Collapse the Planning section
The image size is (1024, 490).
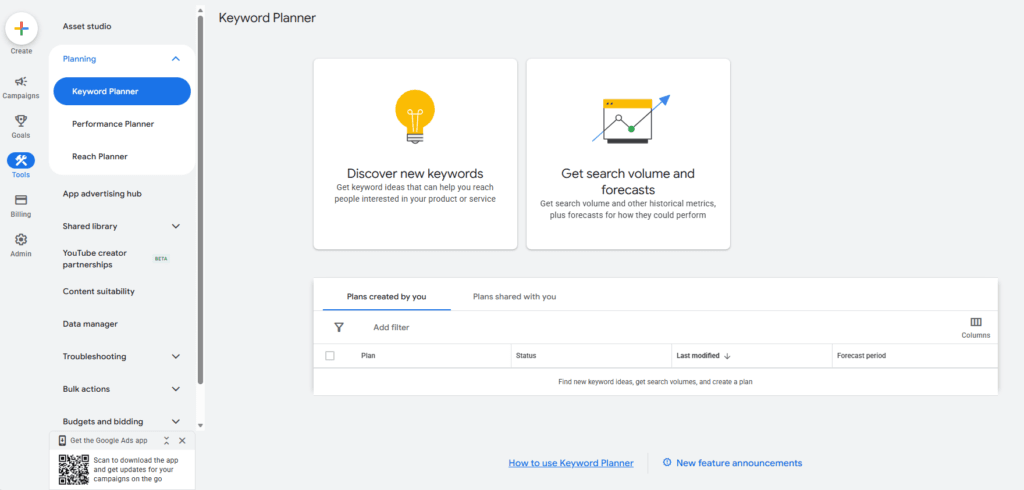point(175,59)
